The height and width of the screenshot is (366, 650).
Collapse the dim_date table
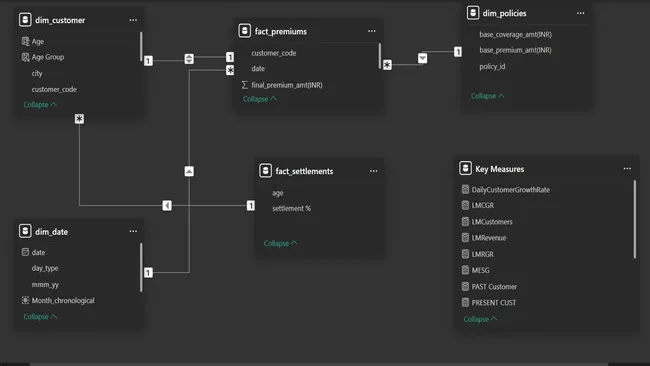40,316
